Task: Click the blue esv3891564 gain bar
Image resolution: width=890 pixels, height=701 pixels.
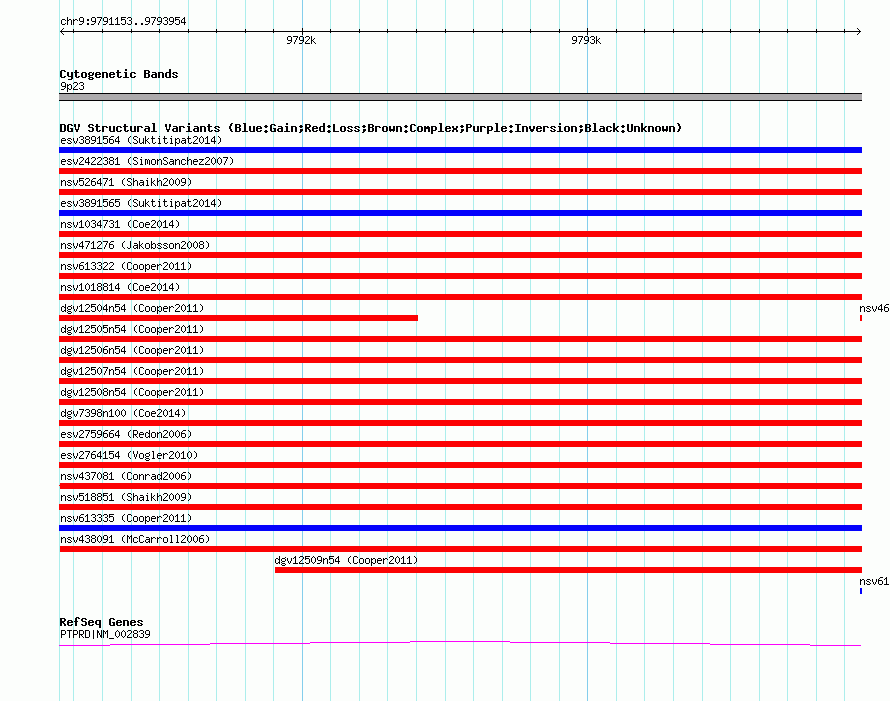Action: [460, 150]
